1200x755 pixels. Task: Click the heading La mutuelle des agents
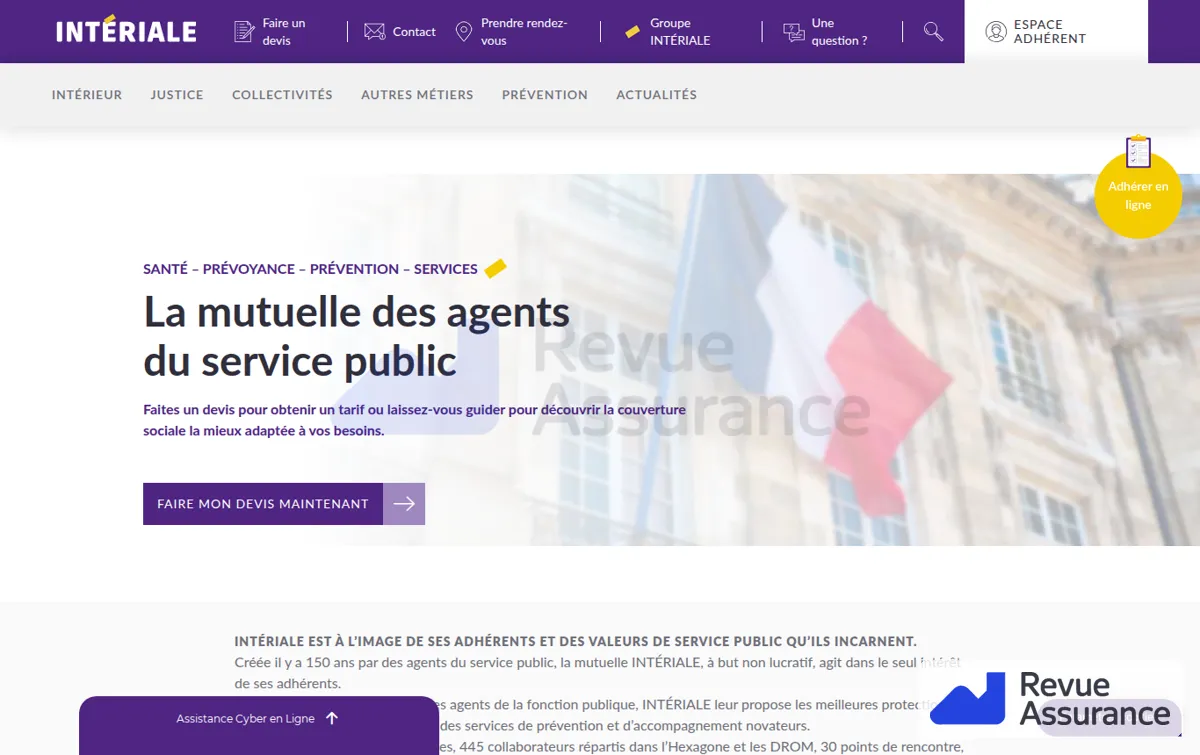coord(357,337)
